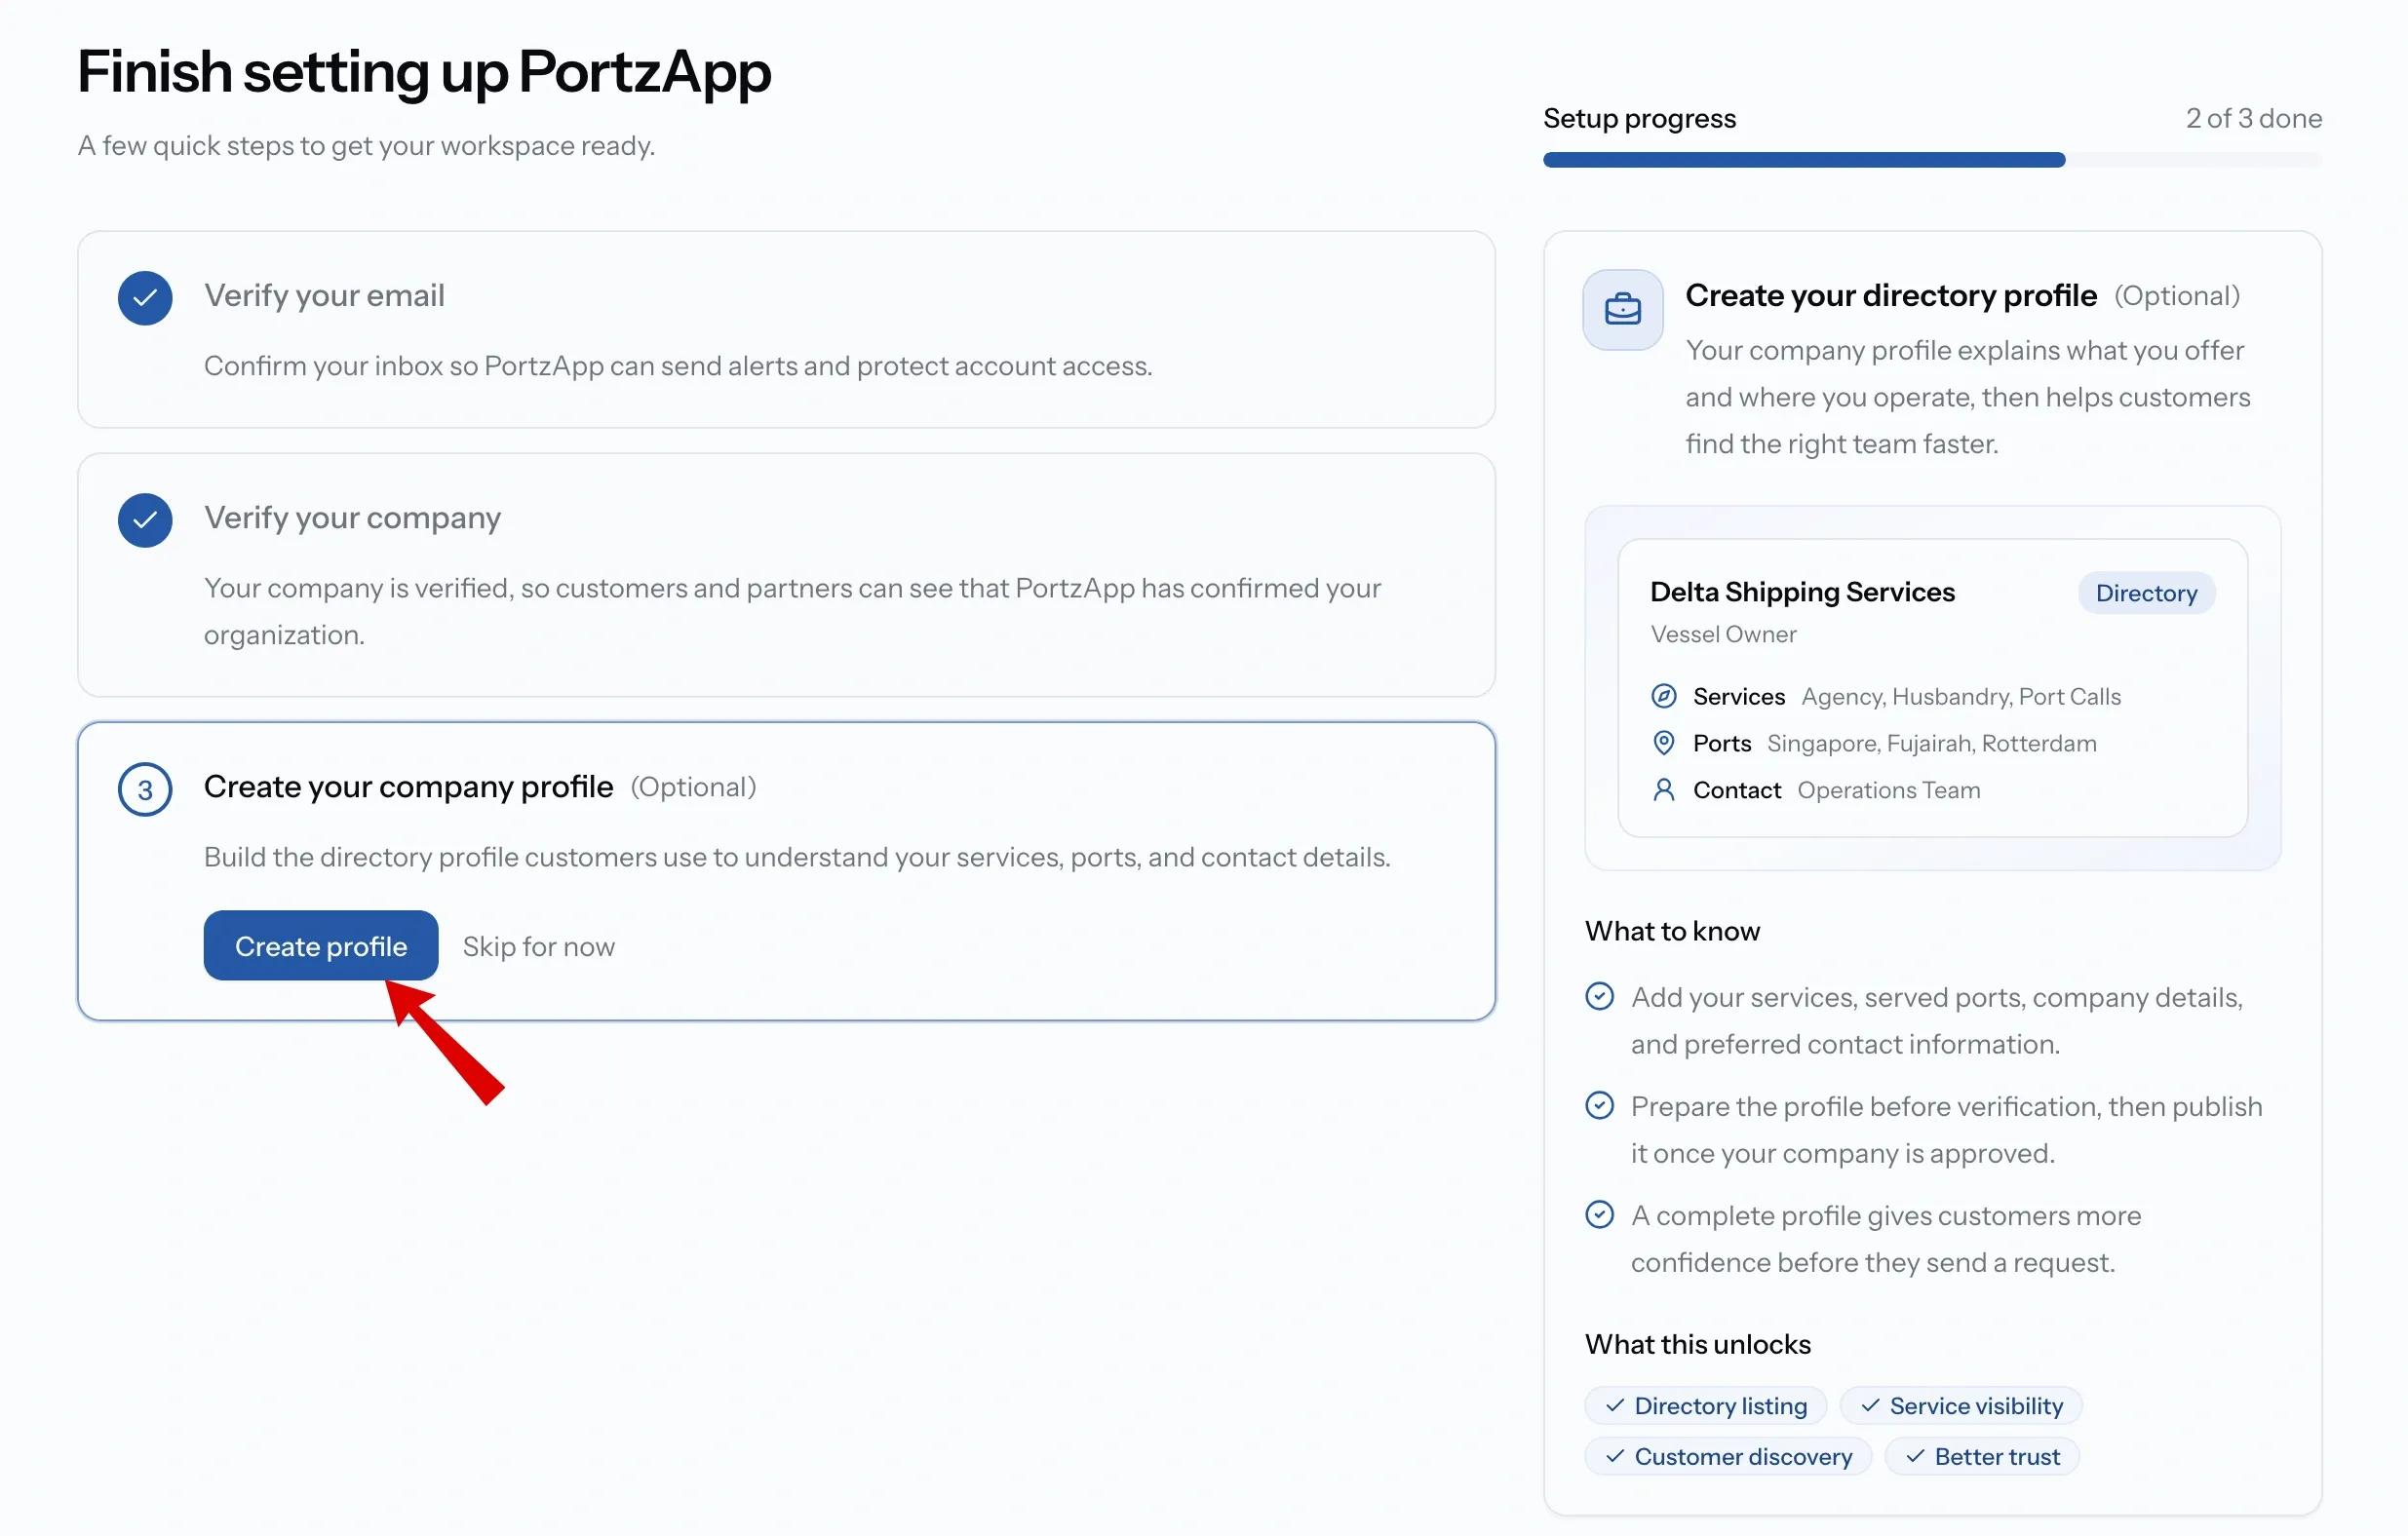Viewport: 2408px width, 1536px height.
Task: Click the check mark in Directory listing chip
Action: pos(1614,1405)
